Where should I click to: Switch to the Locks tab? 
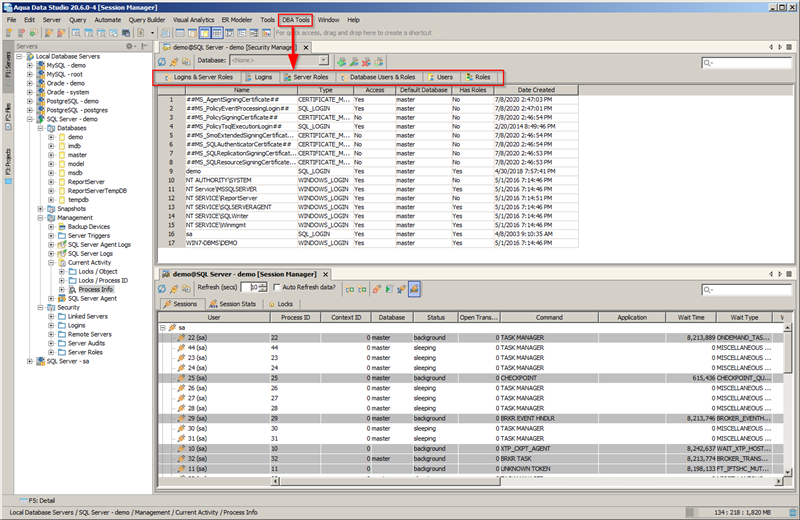coord(281,304)
